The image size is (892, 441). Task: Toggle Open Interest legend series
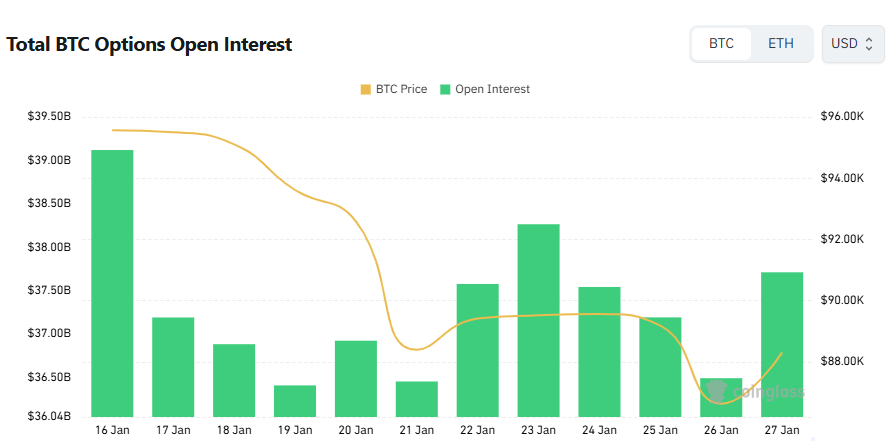492,89
